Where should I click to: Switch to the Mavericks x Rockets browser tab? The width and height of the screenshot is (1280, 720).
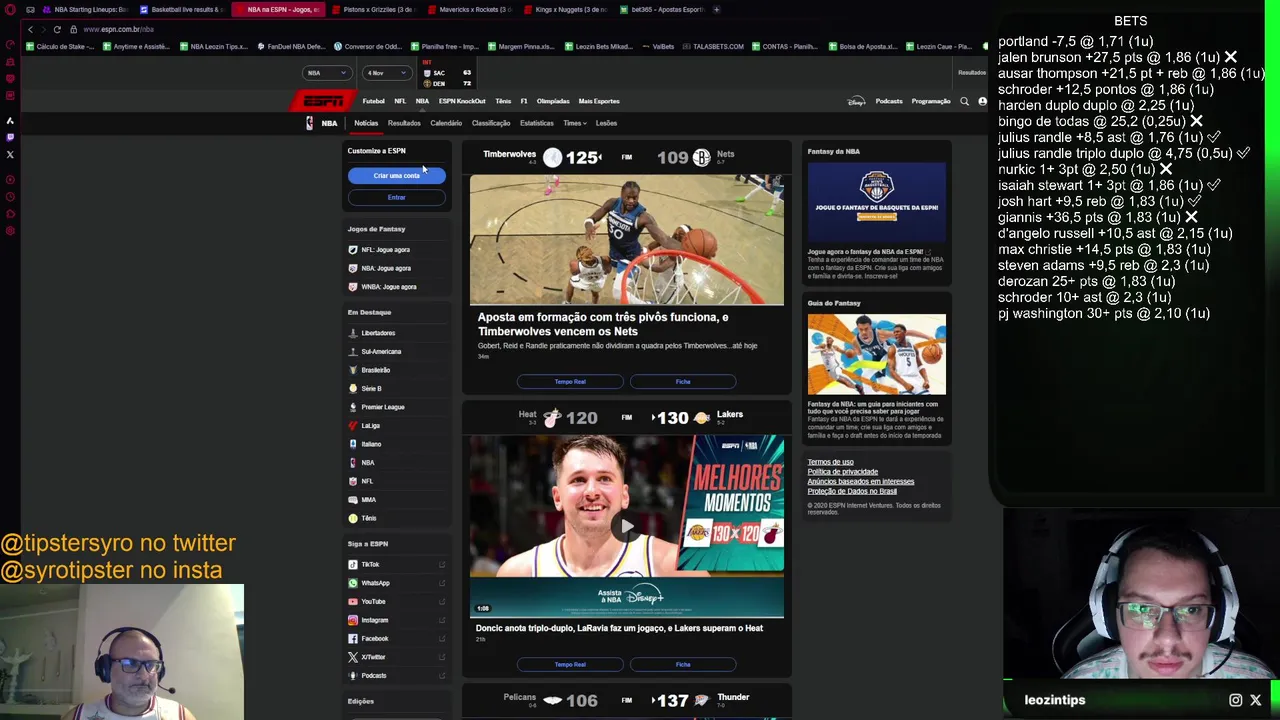tap(473, 9)
